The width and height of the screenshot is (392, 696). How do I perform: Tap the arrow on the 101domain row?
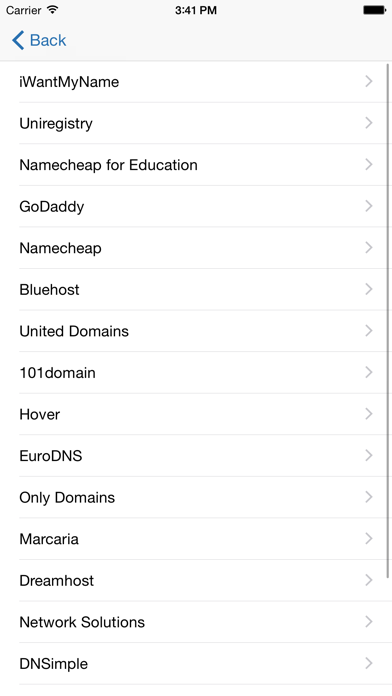368,372
